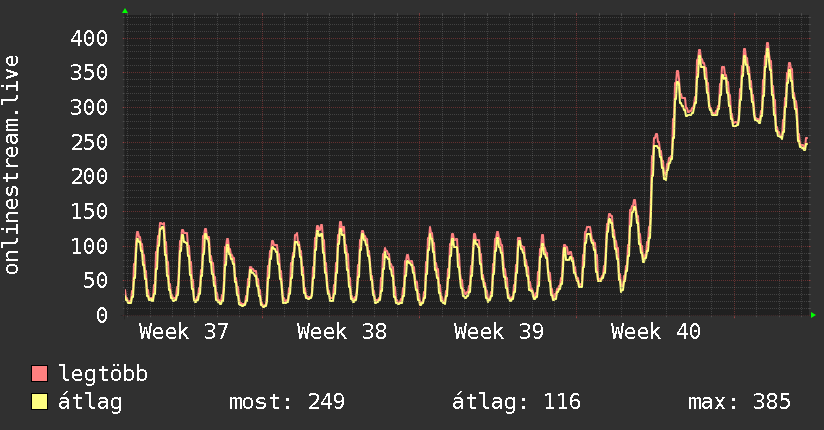Screen dimensions: 824x430
Task: Click the Week 38 axis label
Action: click(342, 332)
